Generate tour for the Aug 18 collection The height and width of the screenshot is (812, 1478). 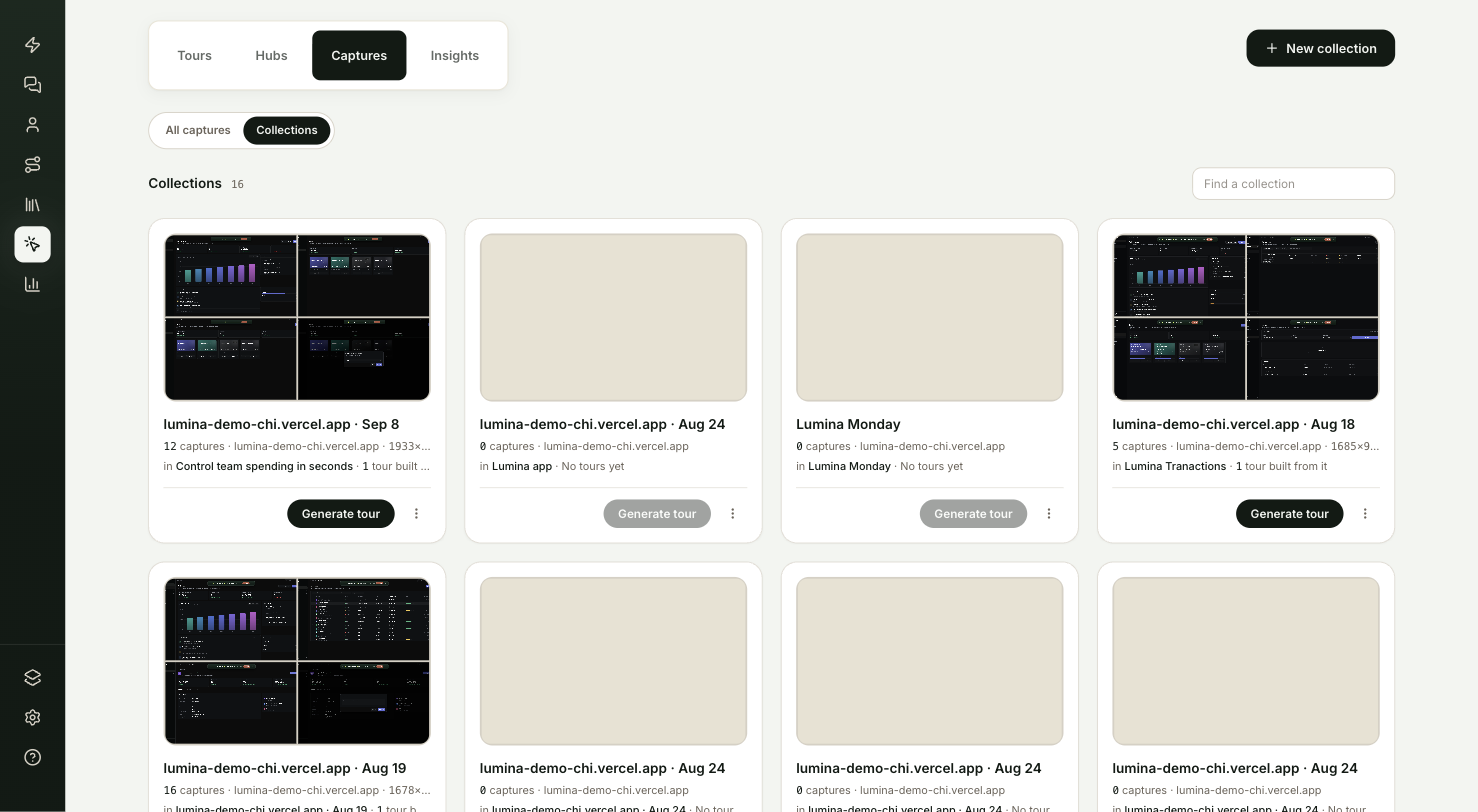pos(1289,514)
